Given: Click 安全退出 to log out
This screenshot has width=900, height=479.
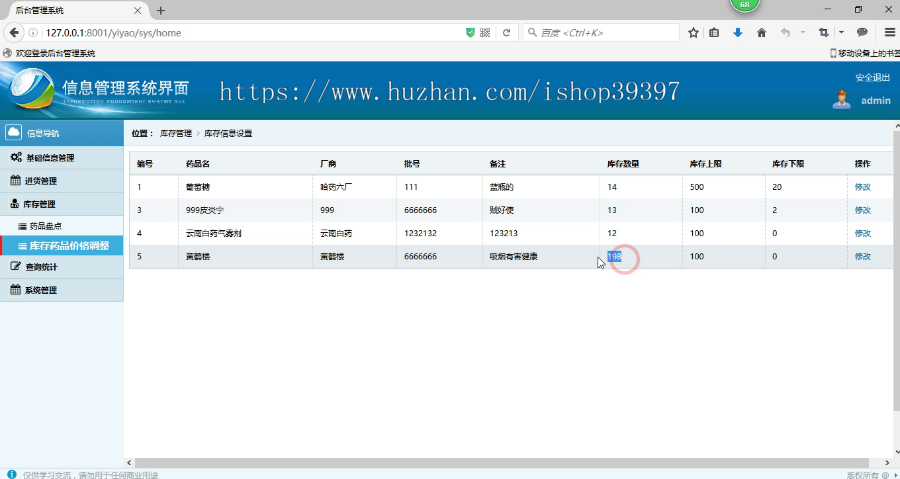Looking at the screenshot, I should [872, 77].
